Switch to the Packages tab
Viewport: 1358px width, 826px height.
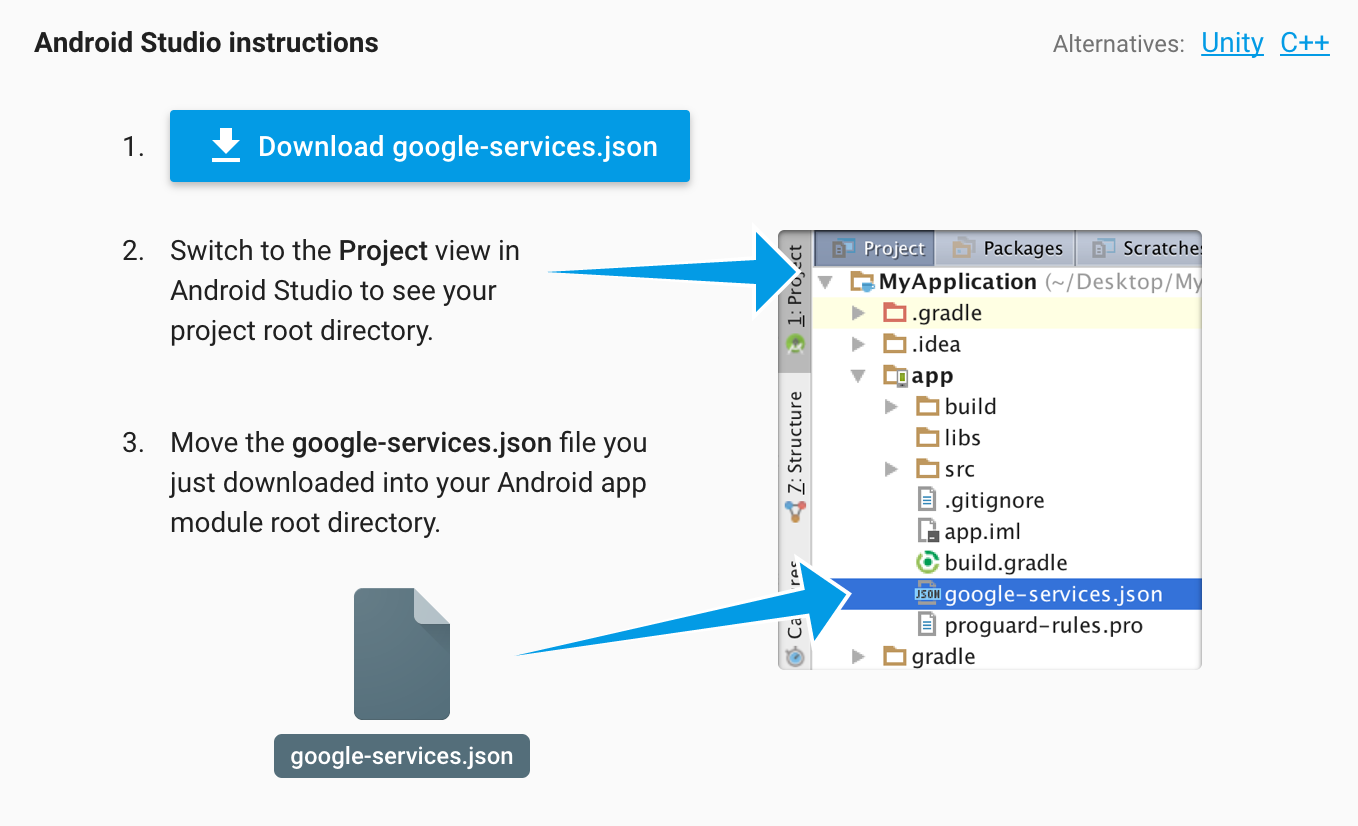coord(1006,248)
